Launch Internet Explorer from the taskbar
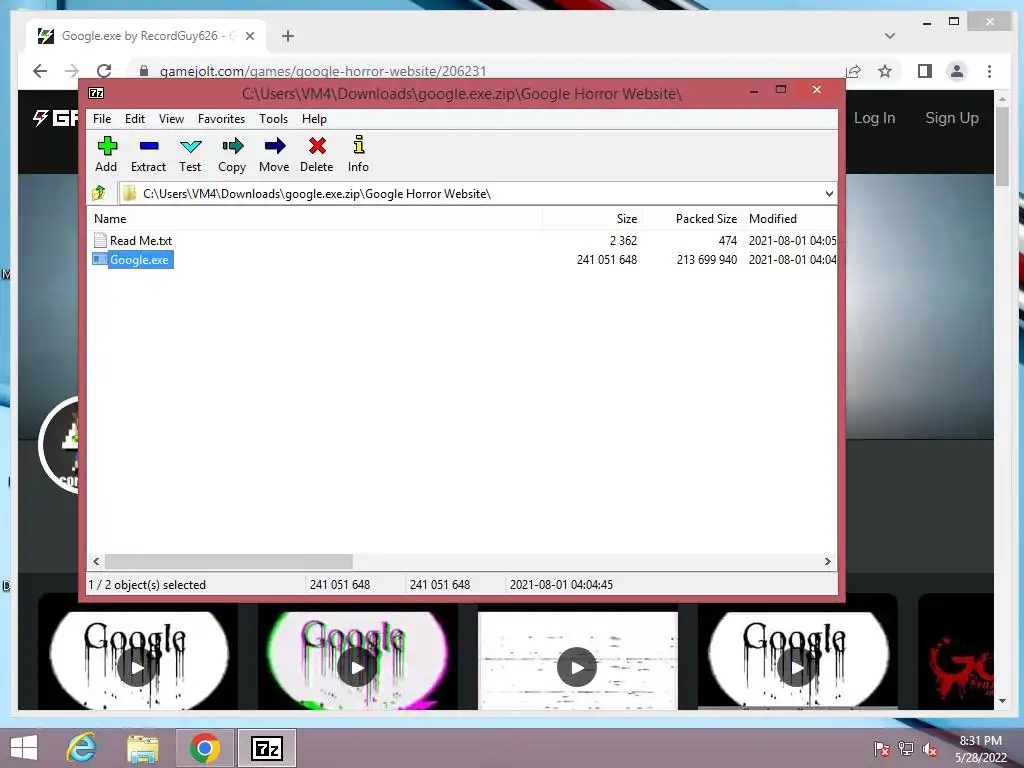 [x=82, y=748]
